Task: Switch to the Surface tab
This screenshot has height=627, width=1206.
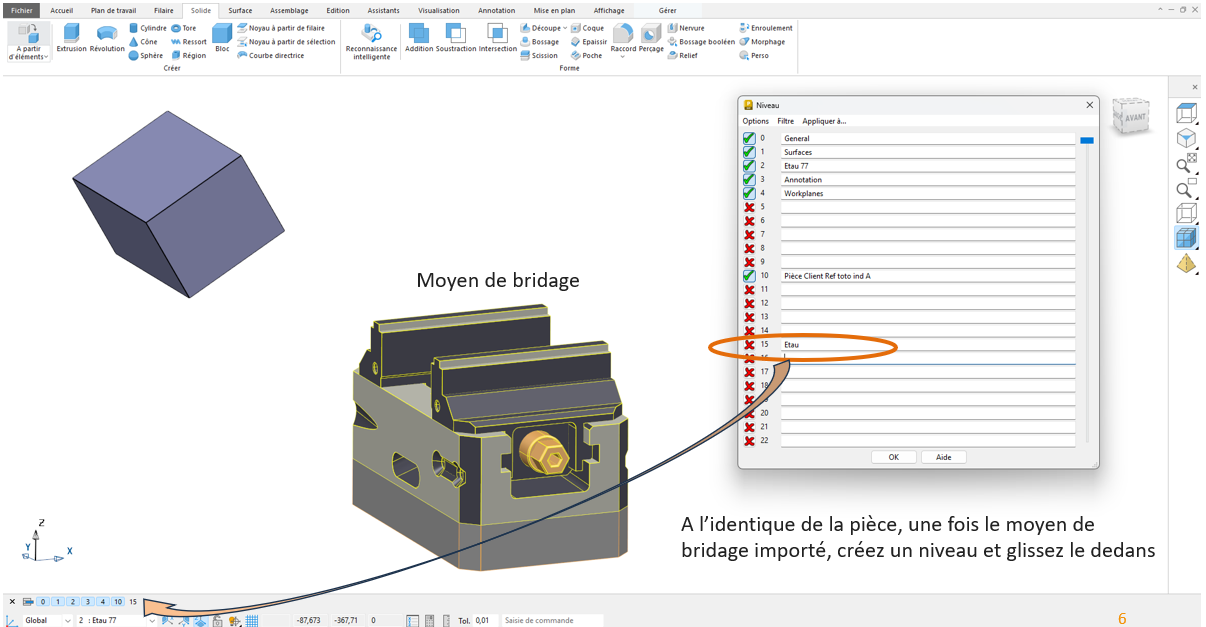Action: (x=240, y=10)
